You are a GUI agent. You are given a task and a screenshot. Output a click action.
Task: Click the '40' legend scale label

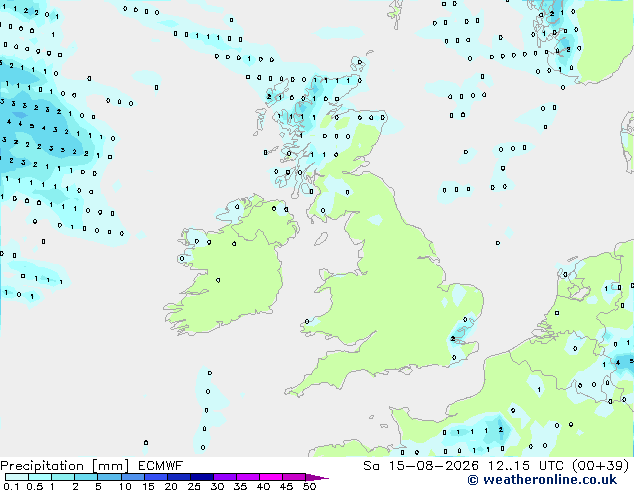pyautogui.click(x=263, y=486)
